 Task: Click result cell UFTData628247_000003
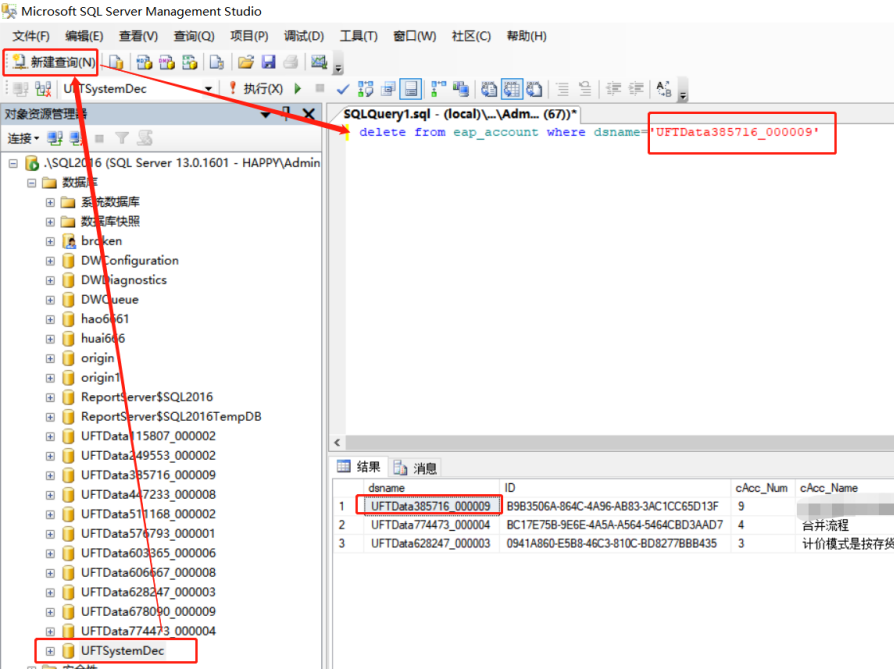click(x=430, y=544)
